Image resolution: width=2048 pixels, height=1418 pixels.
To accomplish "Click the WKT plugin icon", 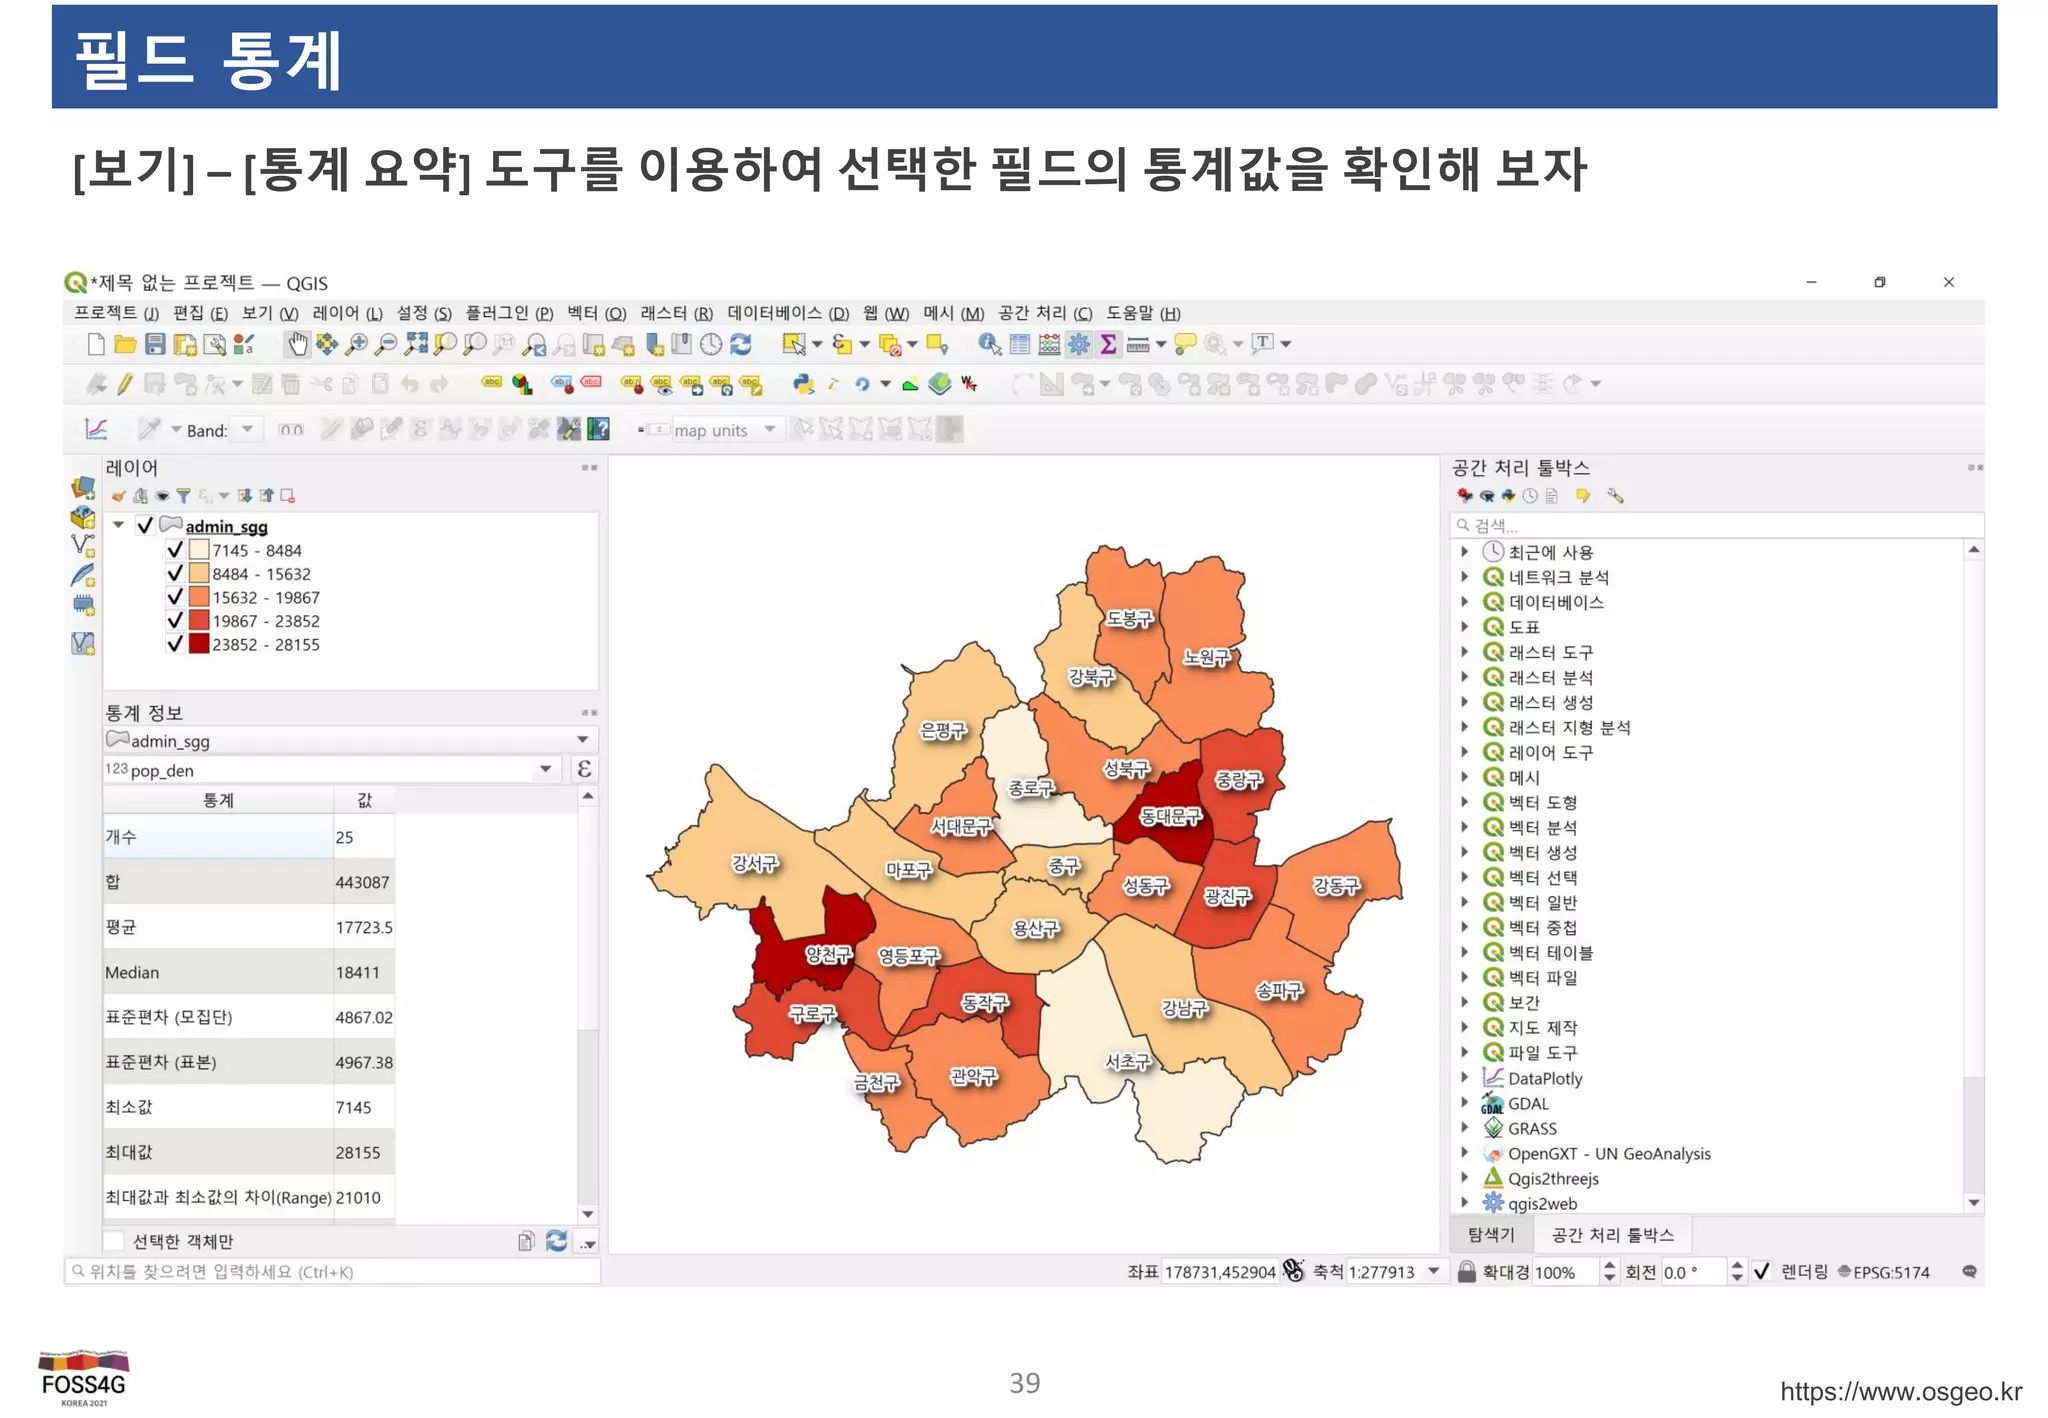I will [x=969, y=384].
